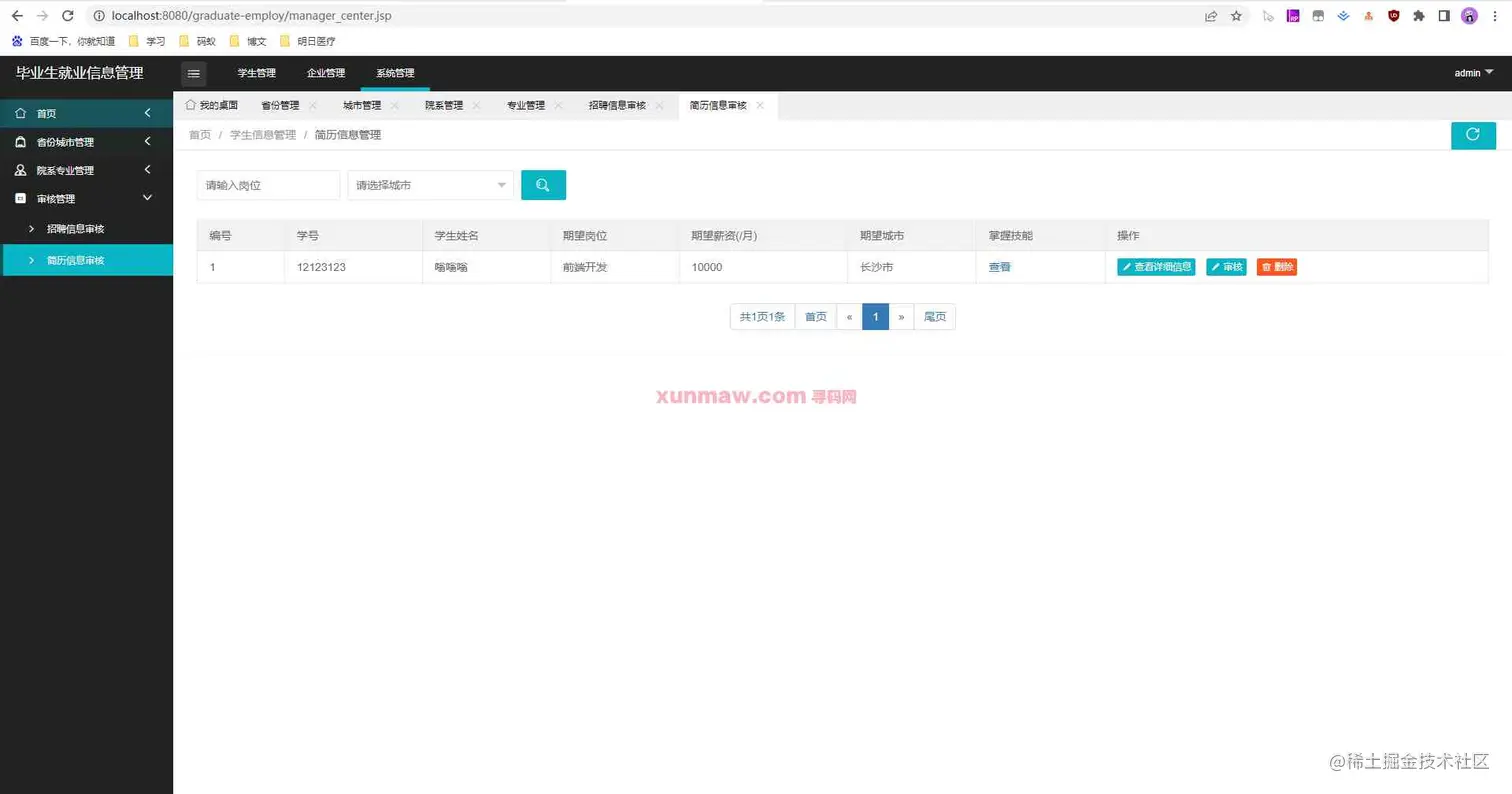Open the browser side panel icon

[x=1444, y=16]
